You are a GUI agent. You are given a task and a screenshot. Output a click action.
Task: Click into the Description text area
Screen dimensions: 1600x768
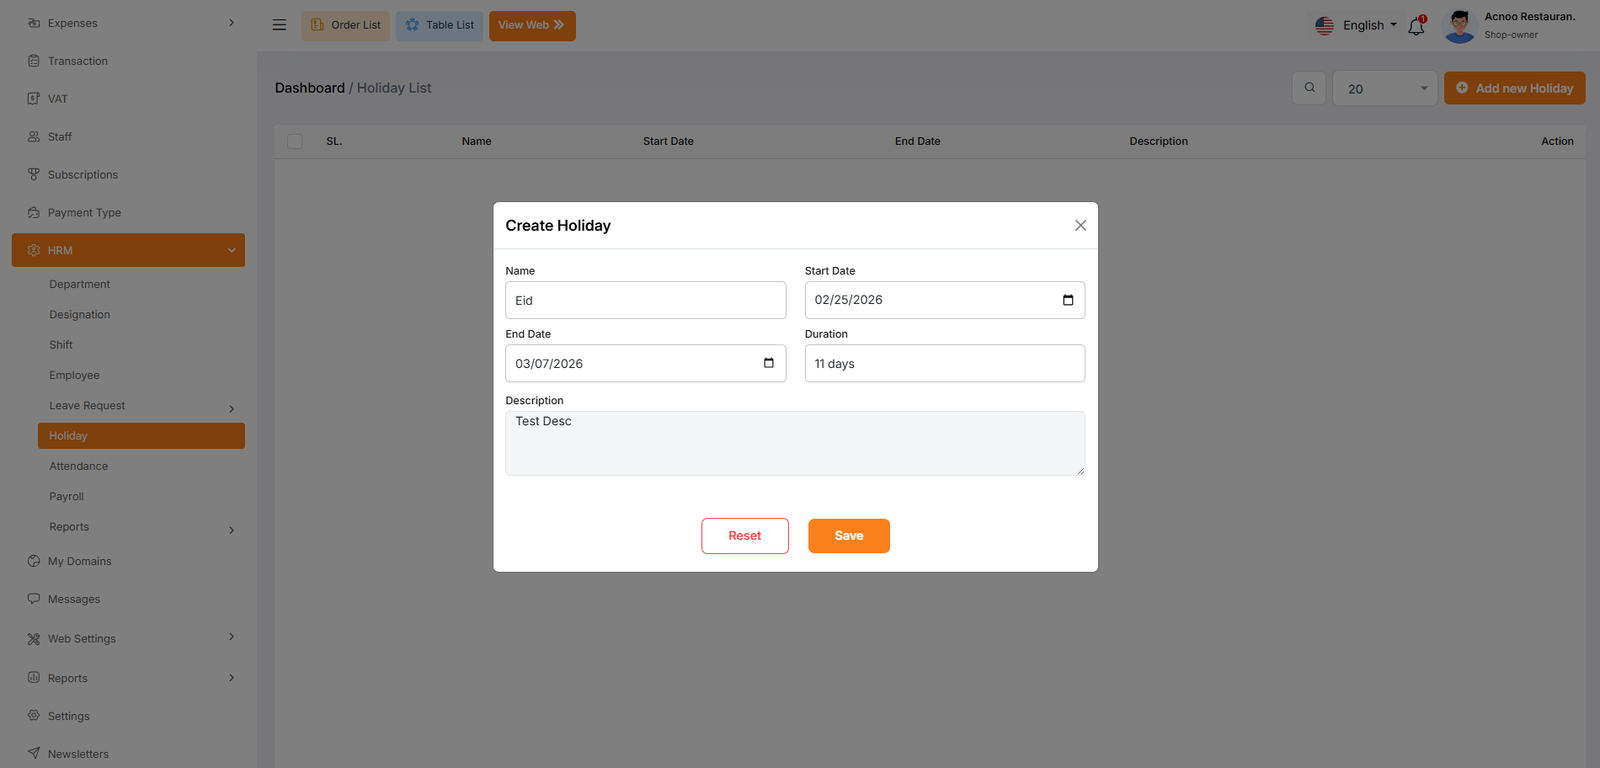[794, 443]
